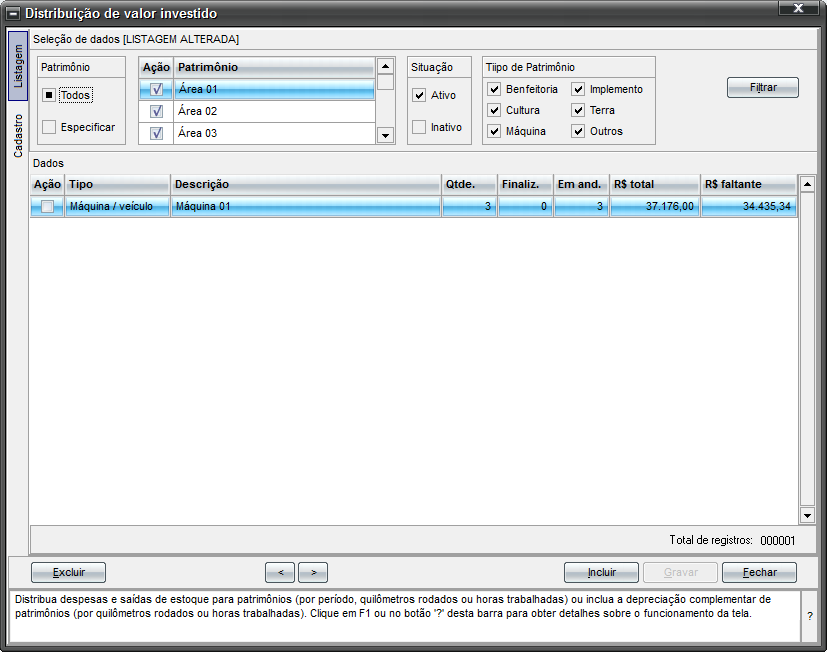This screenshot has width=827, height=652.
Task: Select the Todos patrimônio option
Action: [49, 95]
